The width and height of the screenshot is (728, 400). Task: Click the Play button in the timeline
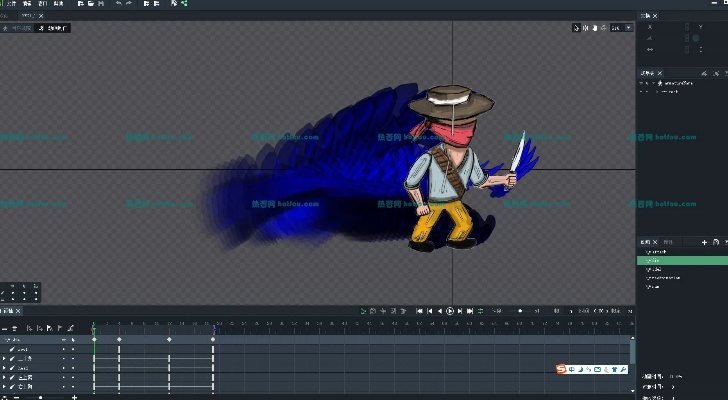(x=450, y=311)
